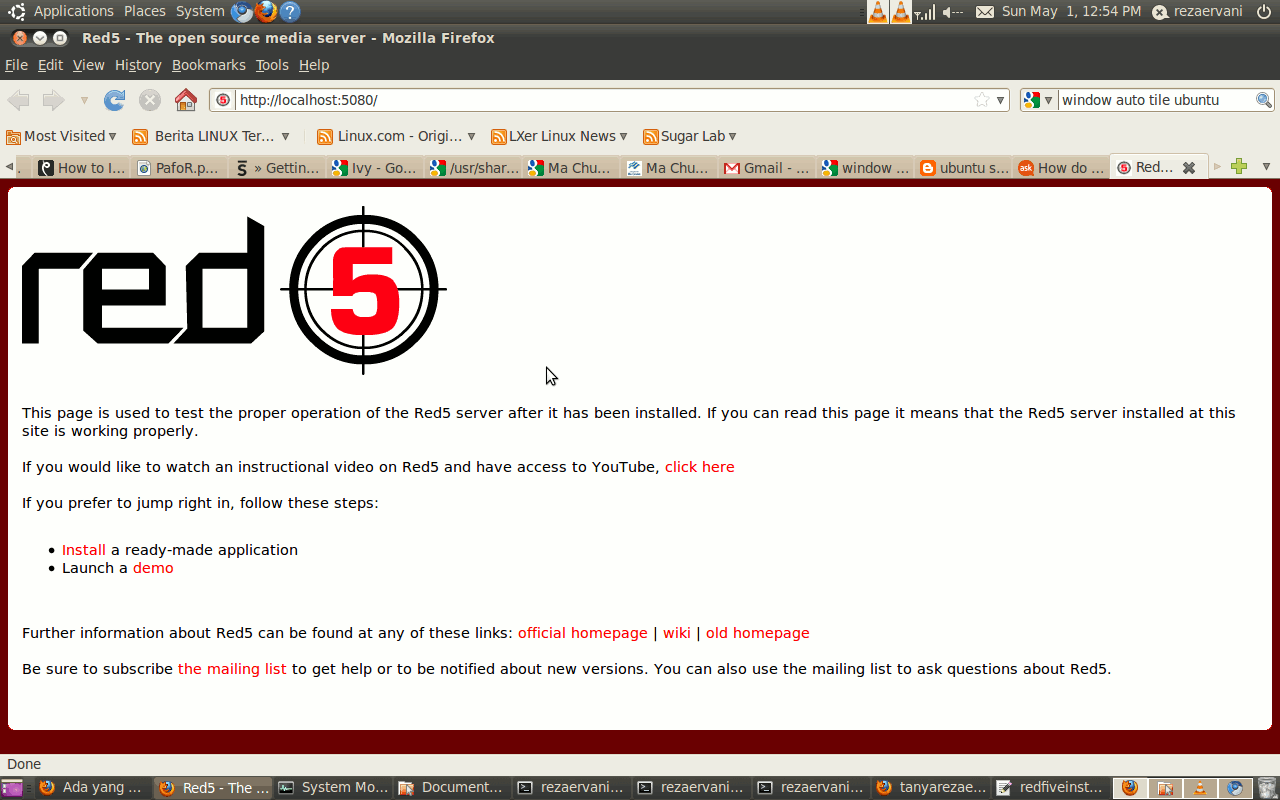Screen dimensions: 1280x800
Task: Switch to the 'ubuntu s...' tab
Action: 963,168
